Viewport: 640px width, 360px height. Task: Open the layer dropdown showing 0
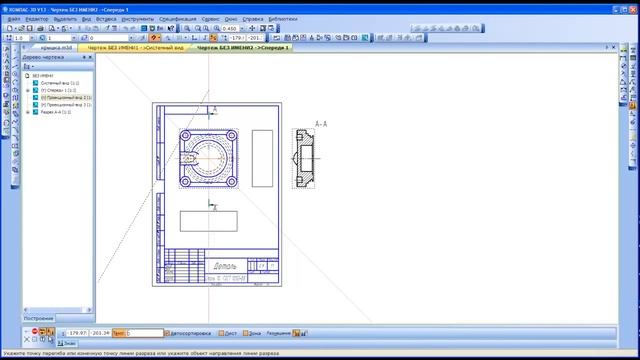click(131, 38)
